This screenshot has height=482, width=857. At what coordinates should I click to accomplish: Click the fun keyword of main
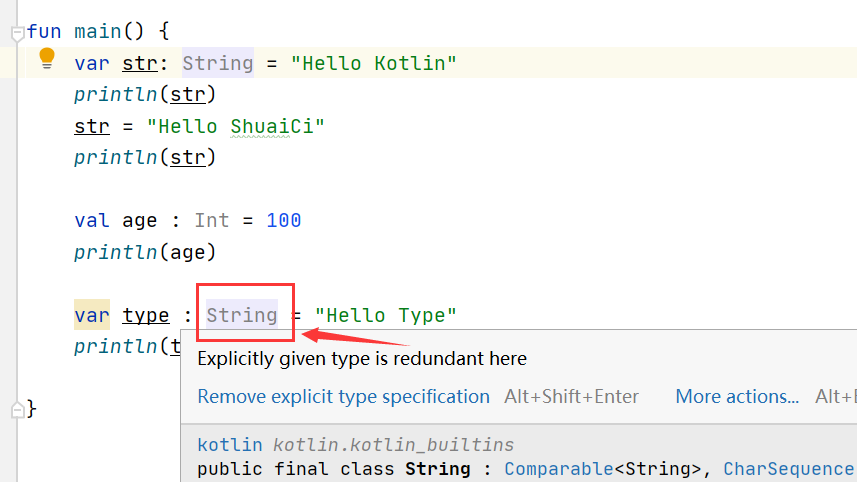(44, 32)
